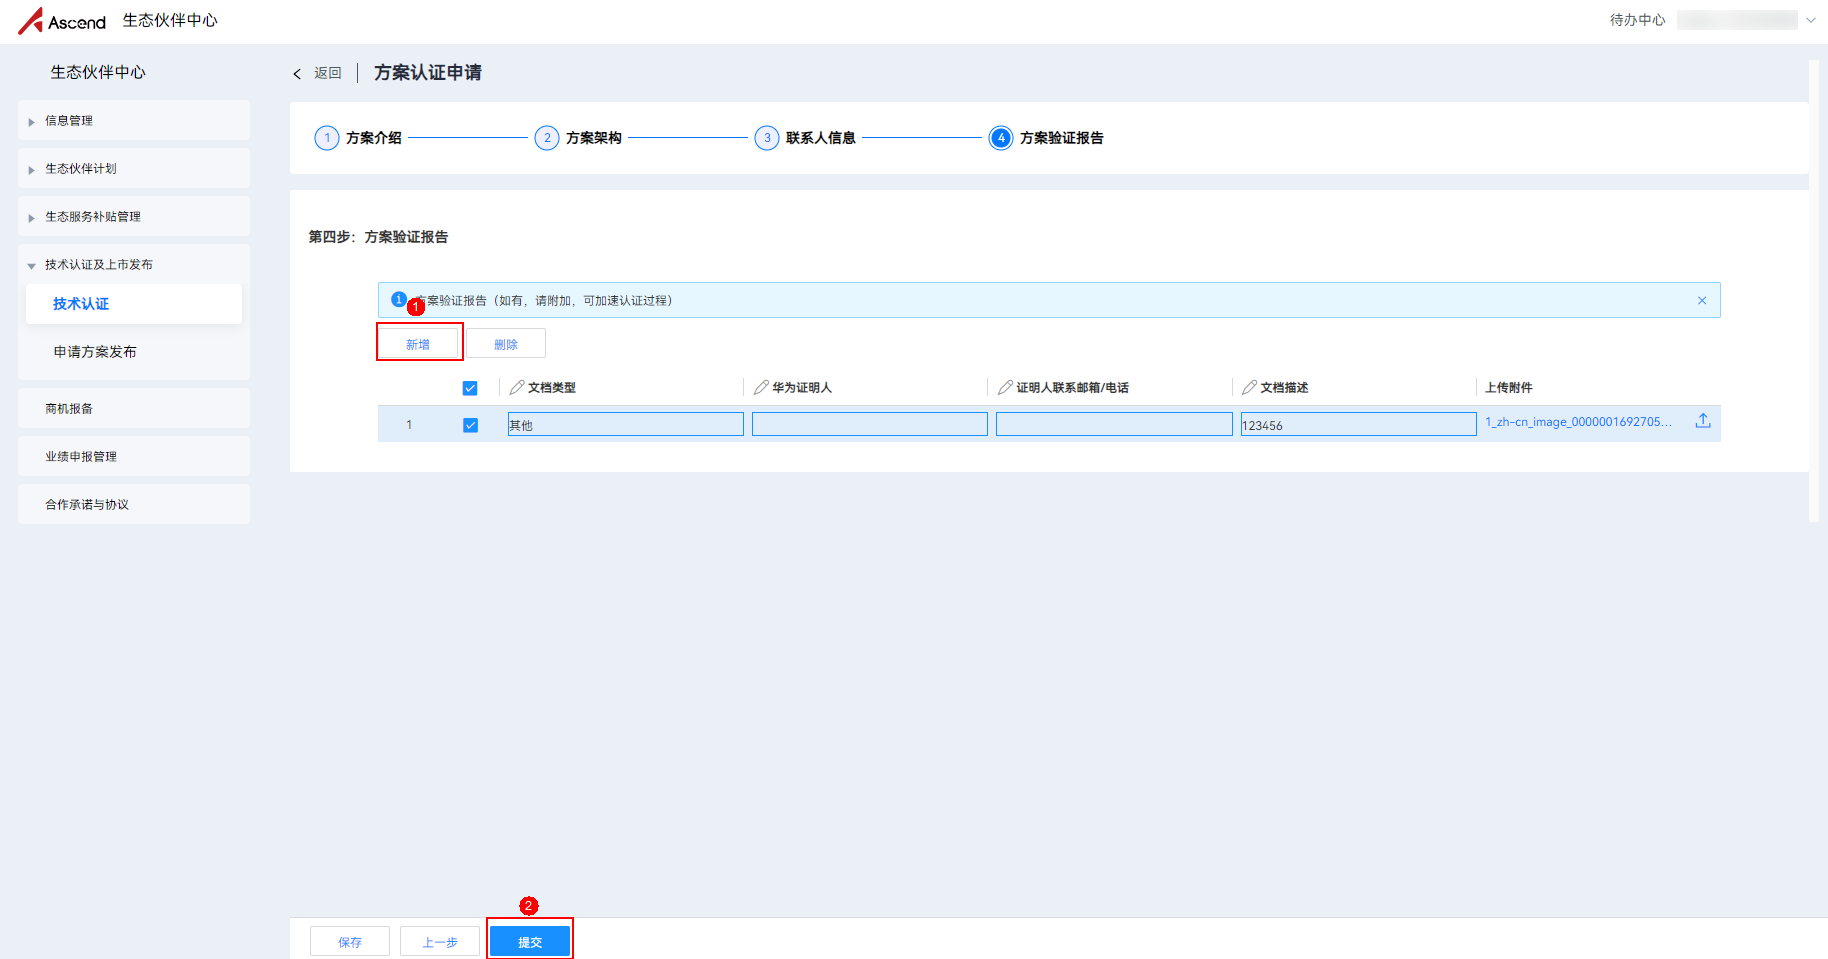Viewport: 1828px width, 959px height.
Task: Click the 上一步 button
Action: click(x=440, y=942)
